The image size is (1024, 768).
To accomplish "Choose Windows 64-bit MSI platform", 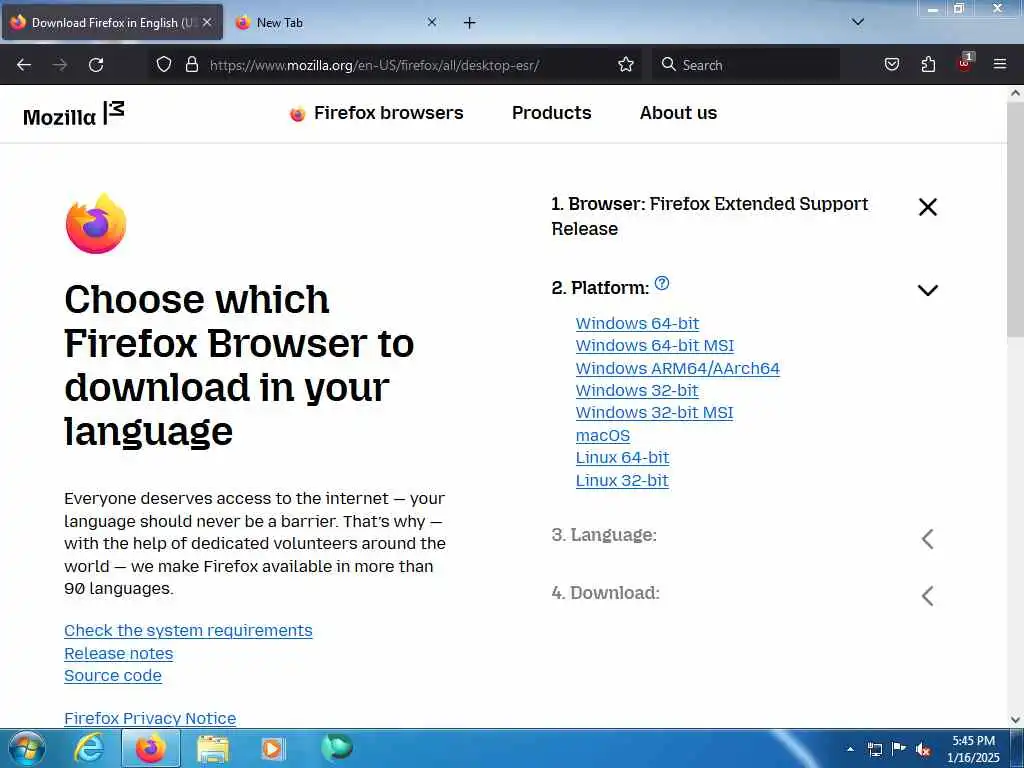I will 654,345.
